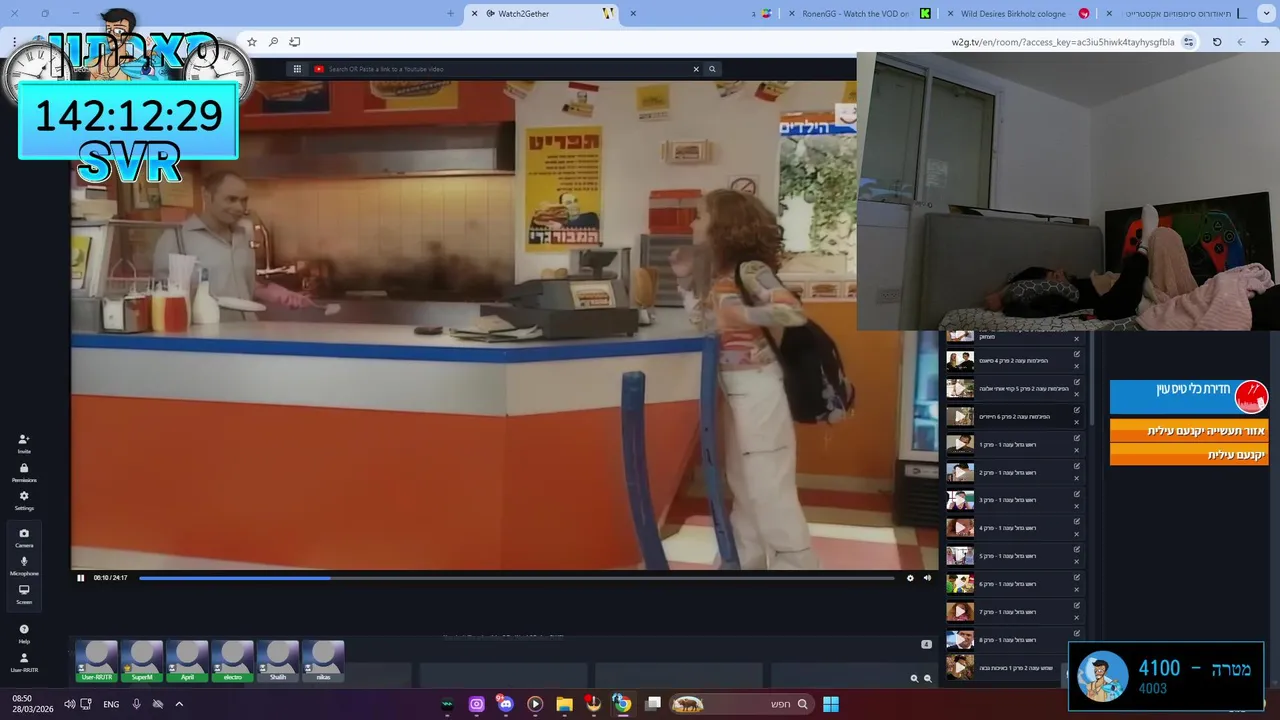Screen dimensions: 1280x720
Task: Clear the video search field with the X
Action: pyautogui.click(x=696, y=69)
